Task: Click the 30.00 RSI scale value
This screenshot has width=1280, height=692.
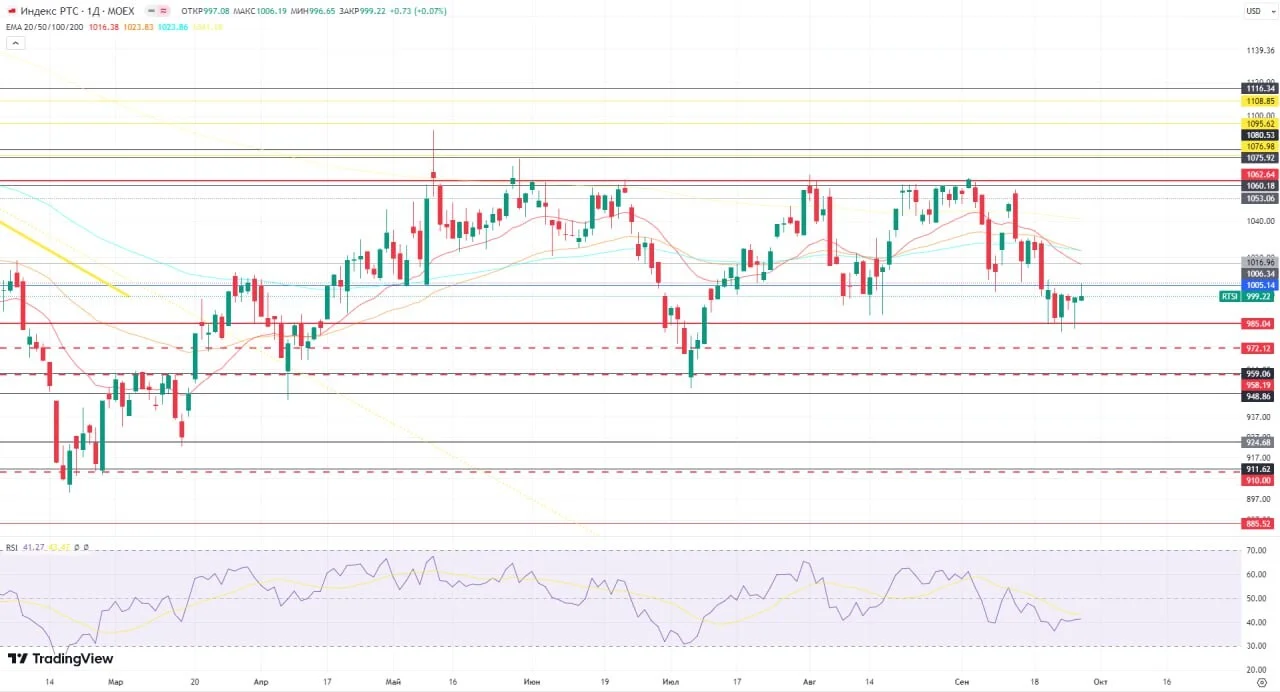Action: 1257,646
